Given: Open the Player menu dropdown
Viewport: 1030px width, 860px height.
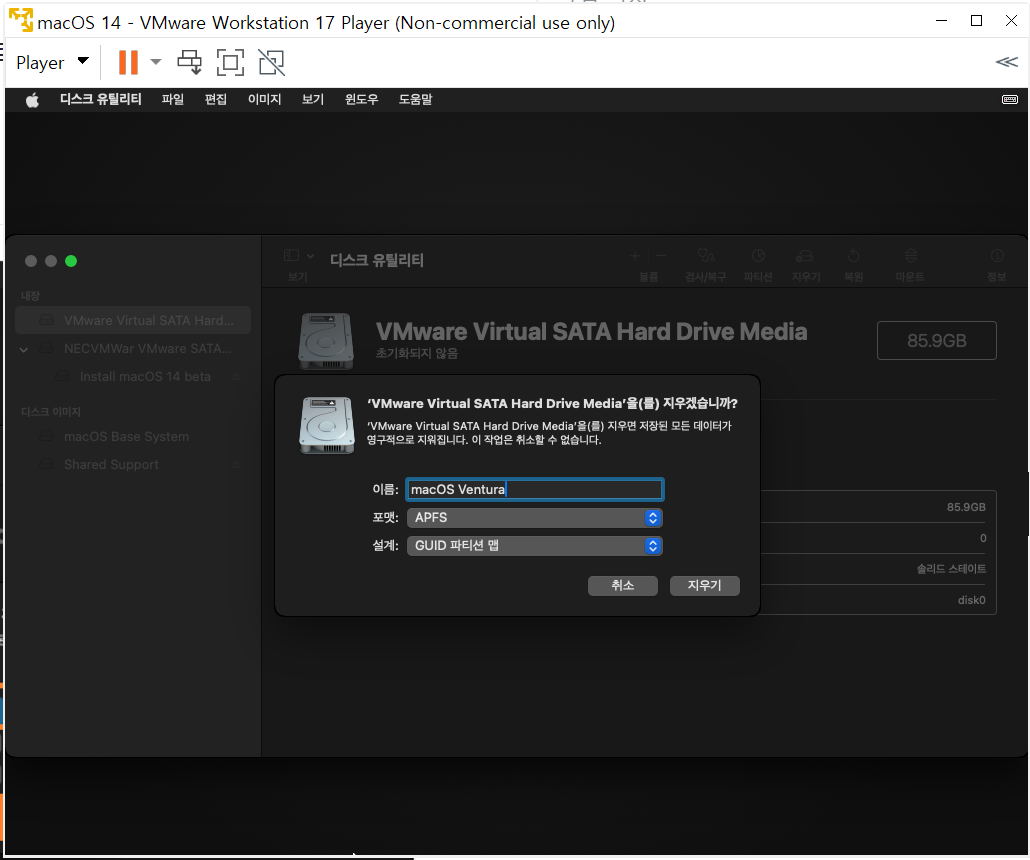Looking at the screenshot, I should [x=52, y=62].
